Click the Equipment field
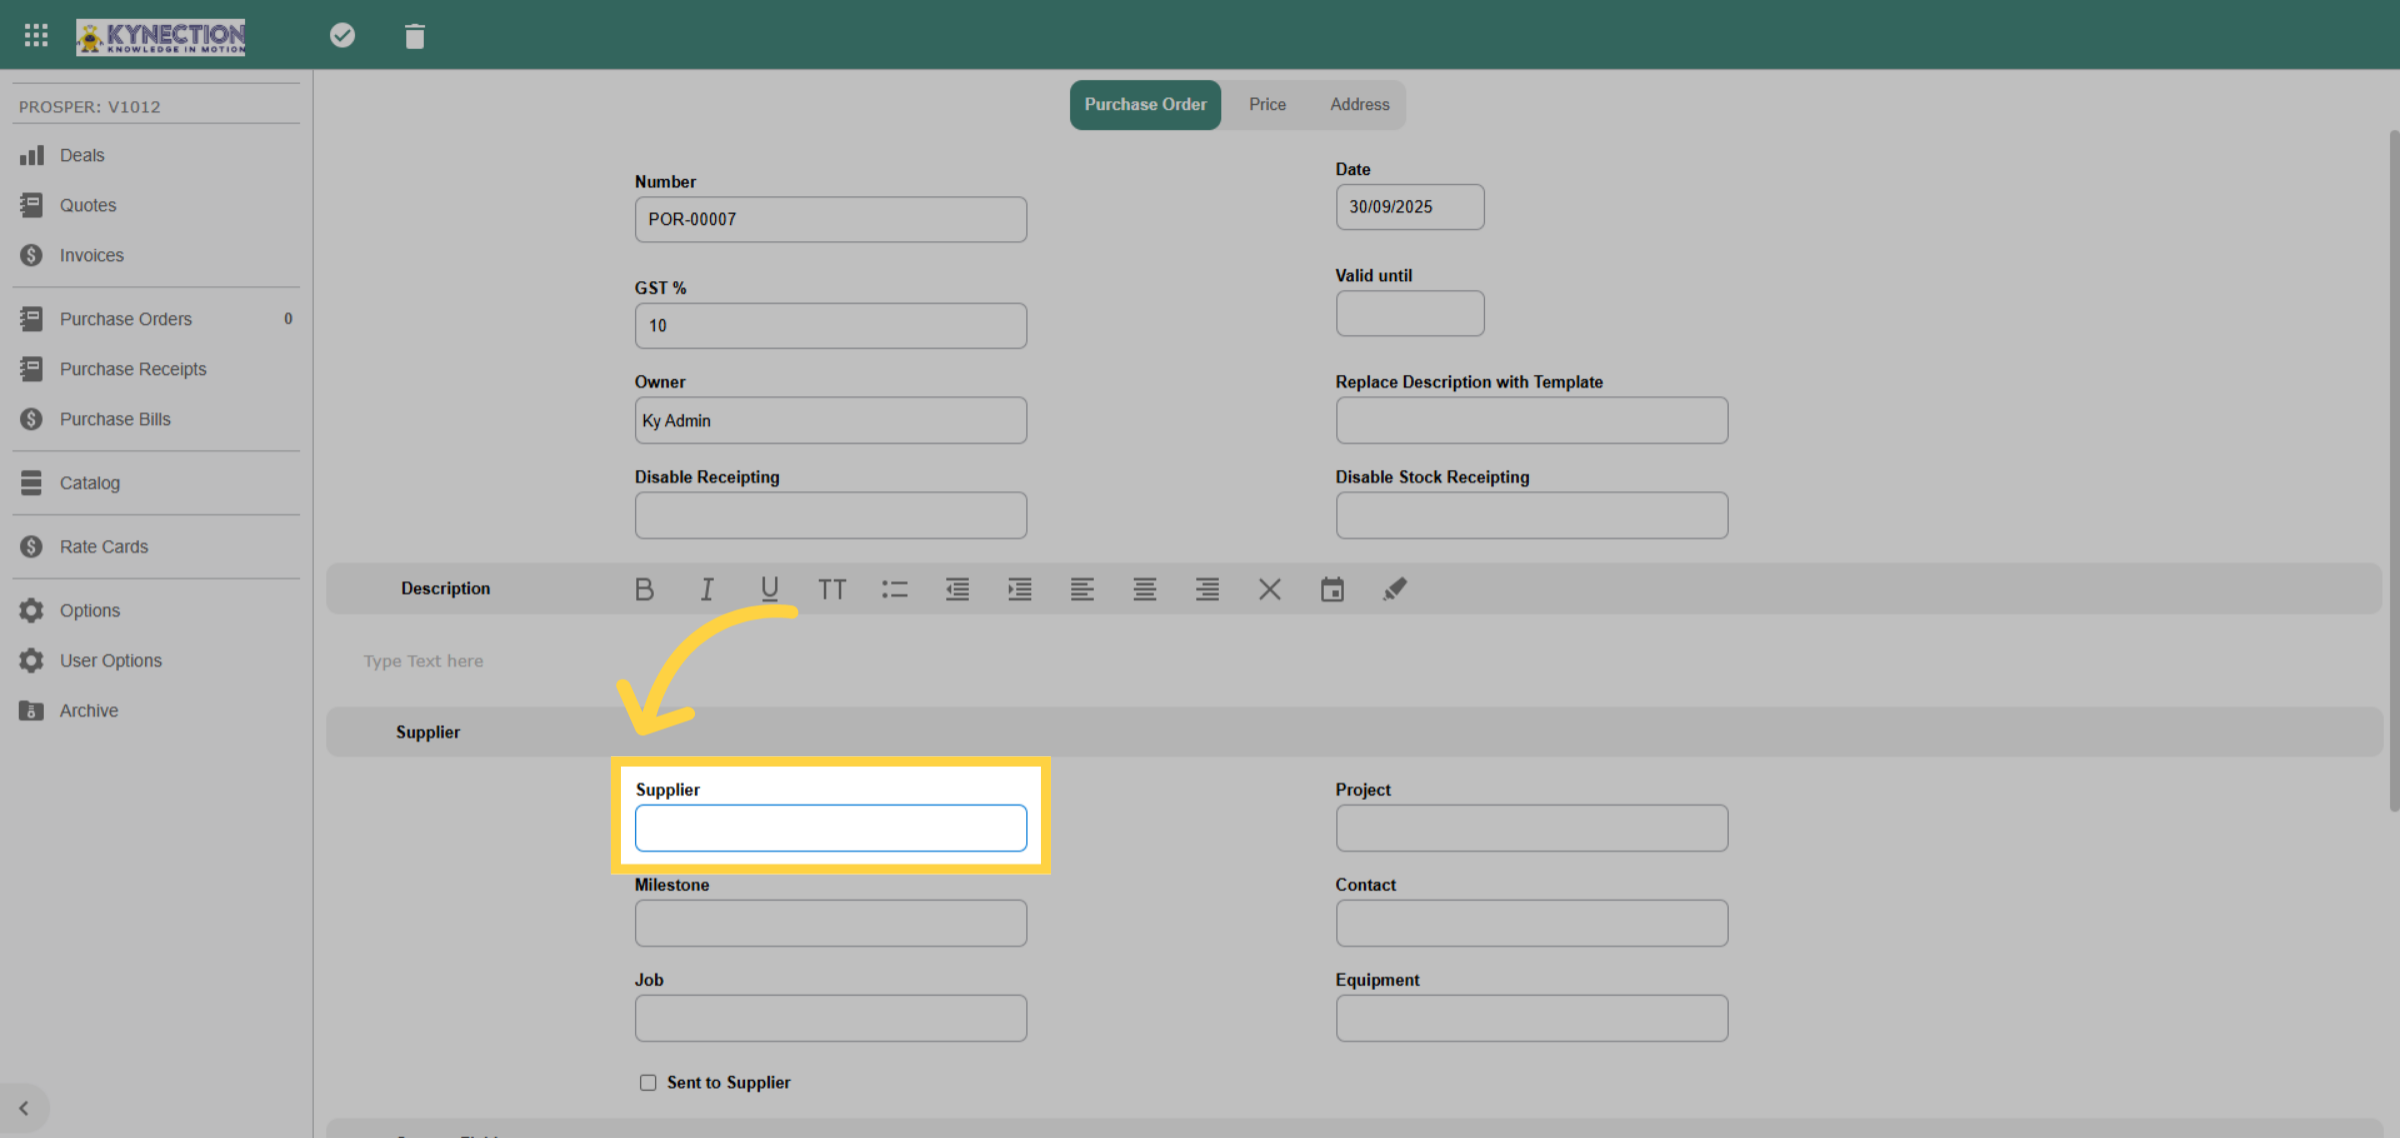The image size is (2400, 1138). [x=1531, y=1018]
